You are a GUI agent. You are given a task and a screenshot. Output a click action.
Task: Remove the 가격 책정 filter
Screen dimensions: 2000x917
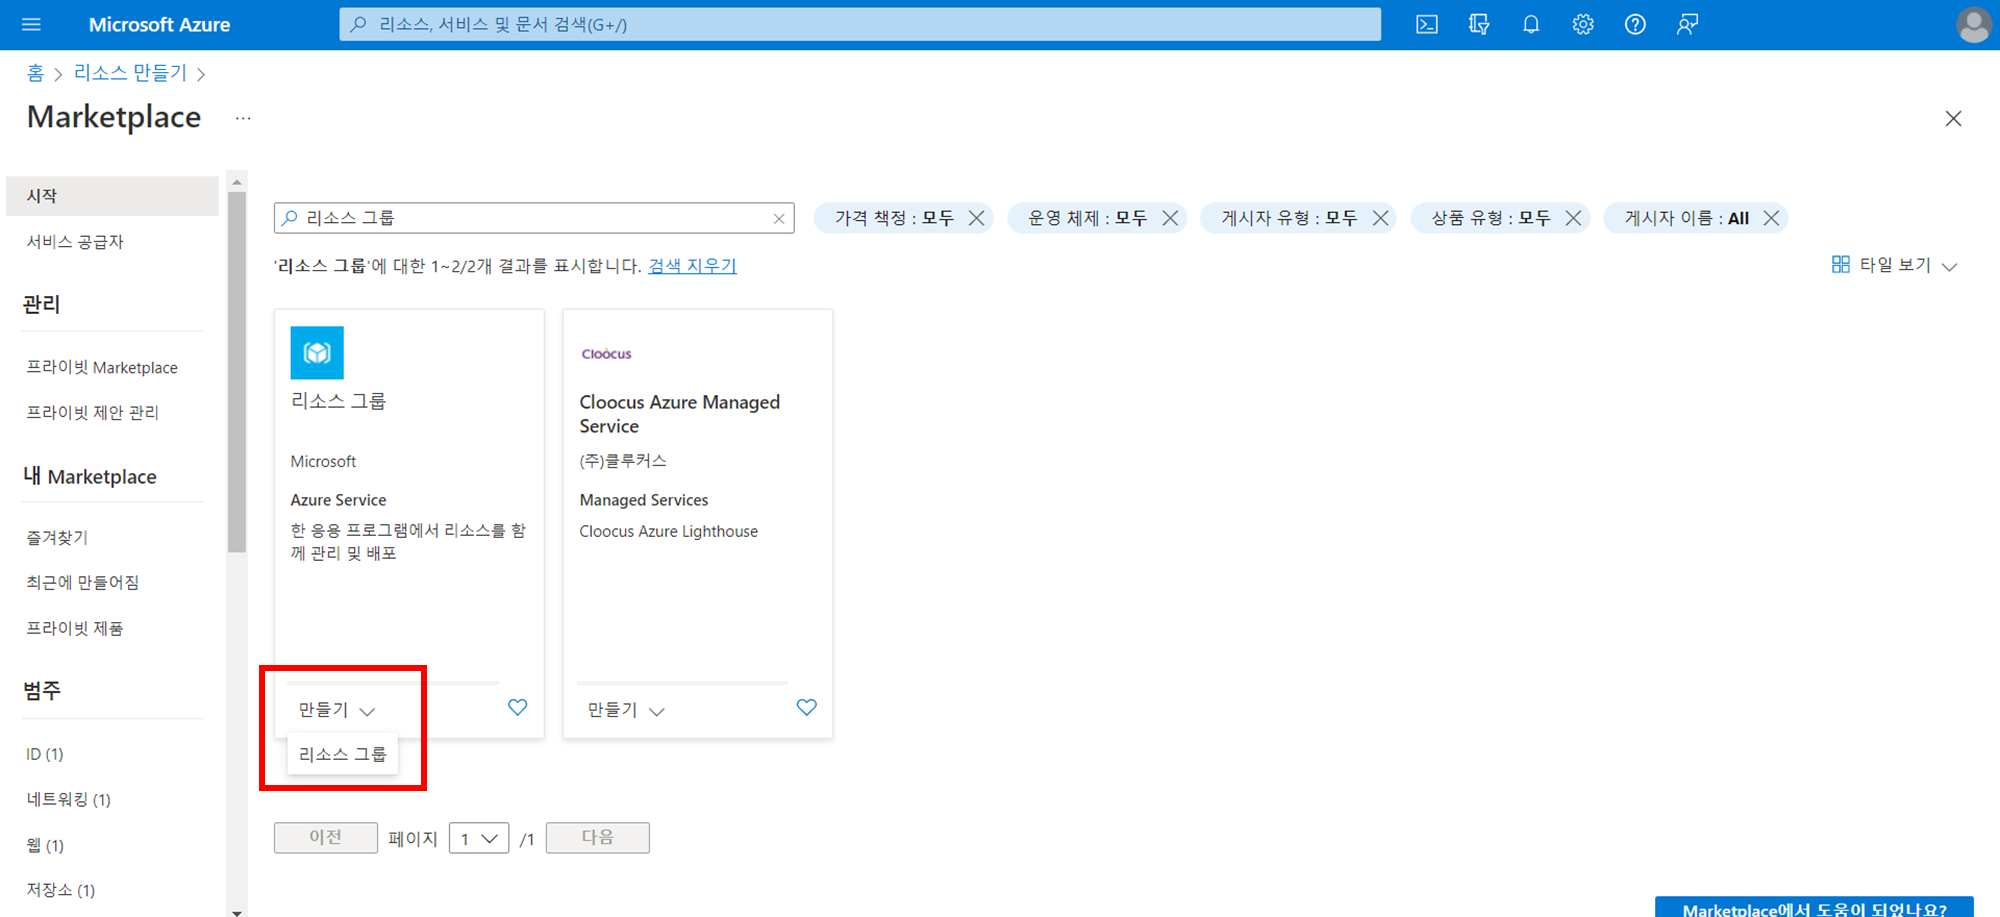pyautogui.click(x=977, y=218)
